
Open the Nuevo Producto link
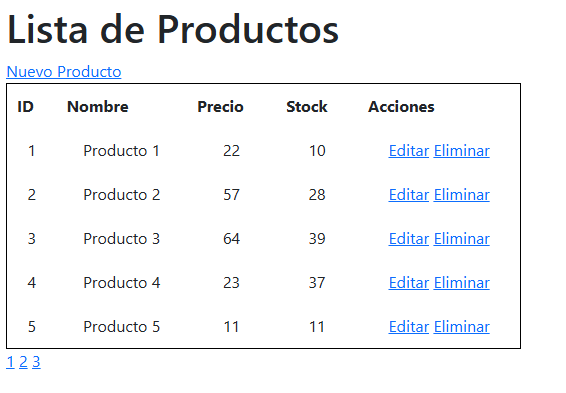point(64,72)
